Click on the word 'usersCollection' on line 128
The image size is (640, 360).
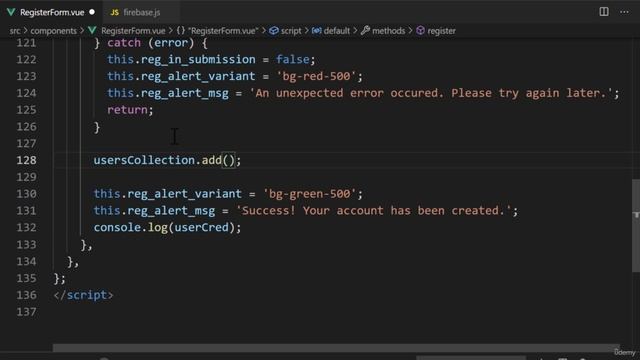point(144,160)
